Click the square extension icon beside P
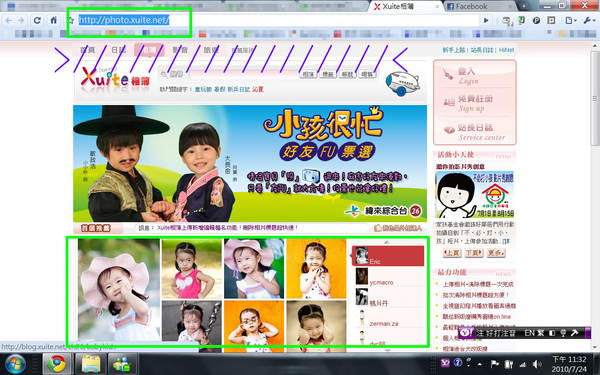600x375 pixels. click(551, 20)
